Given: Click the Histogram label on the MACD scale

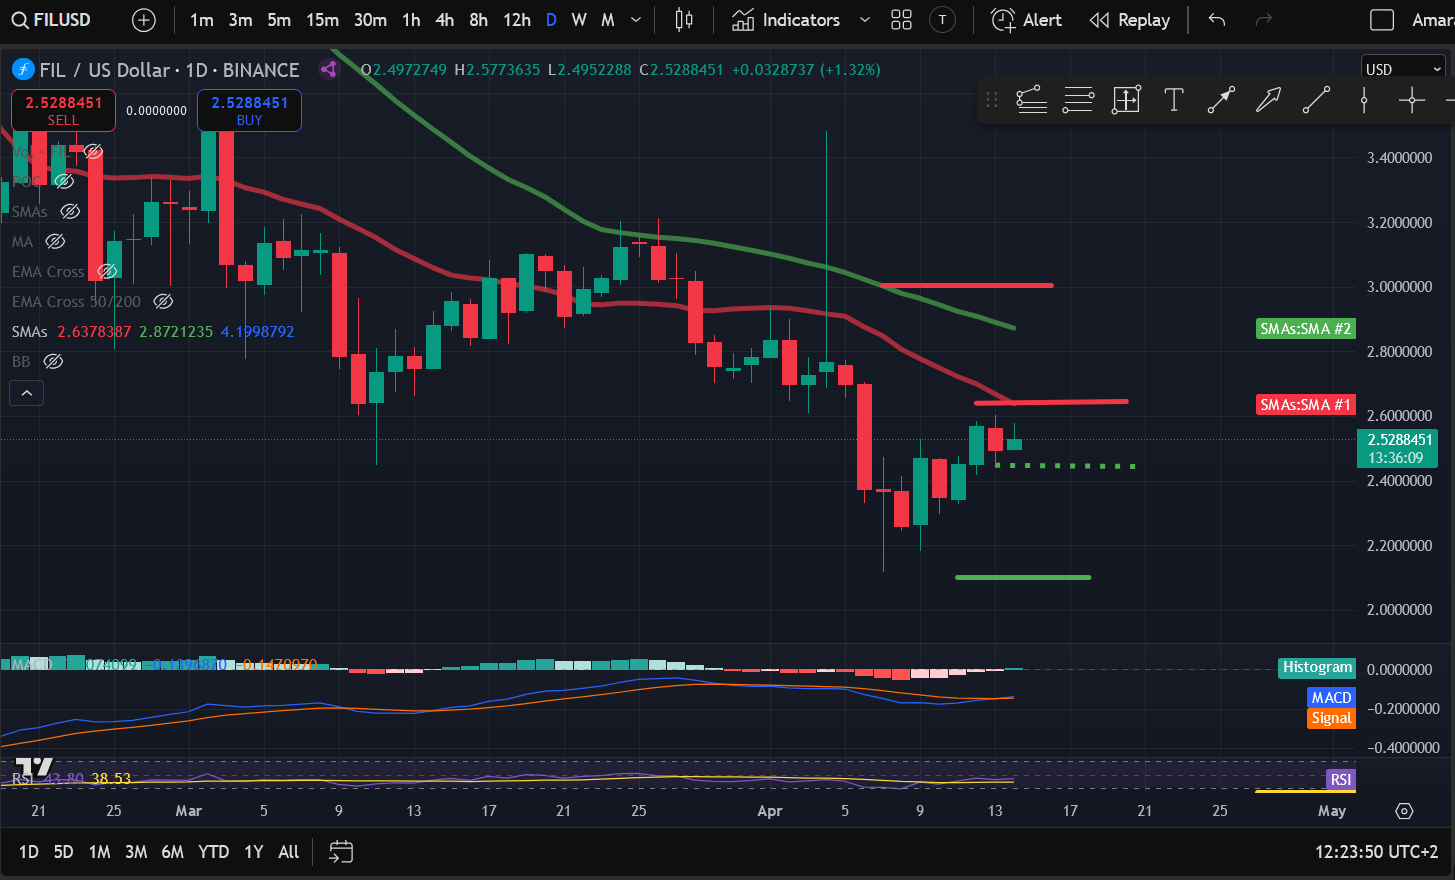Looking at the screenshot, I should click(x=1317, y=667).
